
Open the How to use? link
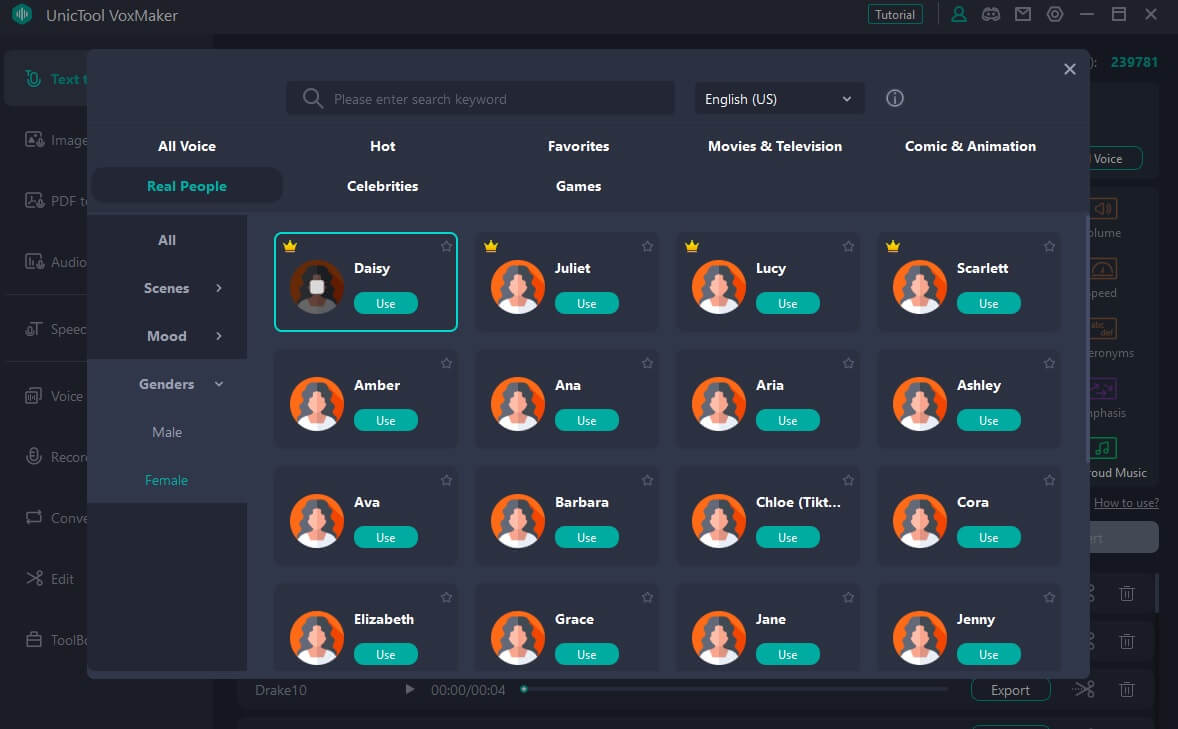tap(1126, 503)
